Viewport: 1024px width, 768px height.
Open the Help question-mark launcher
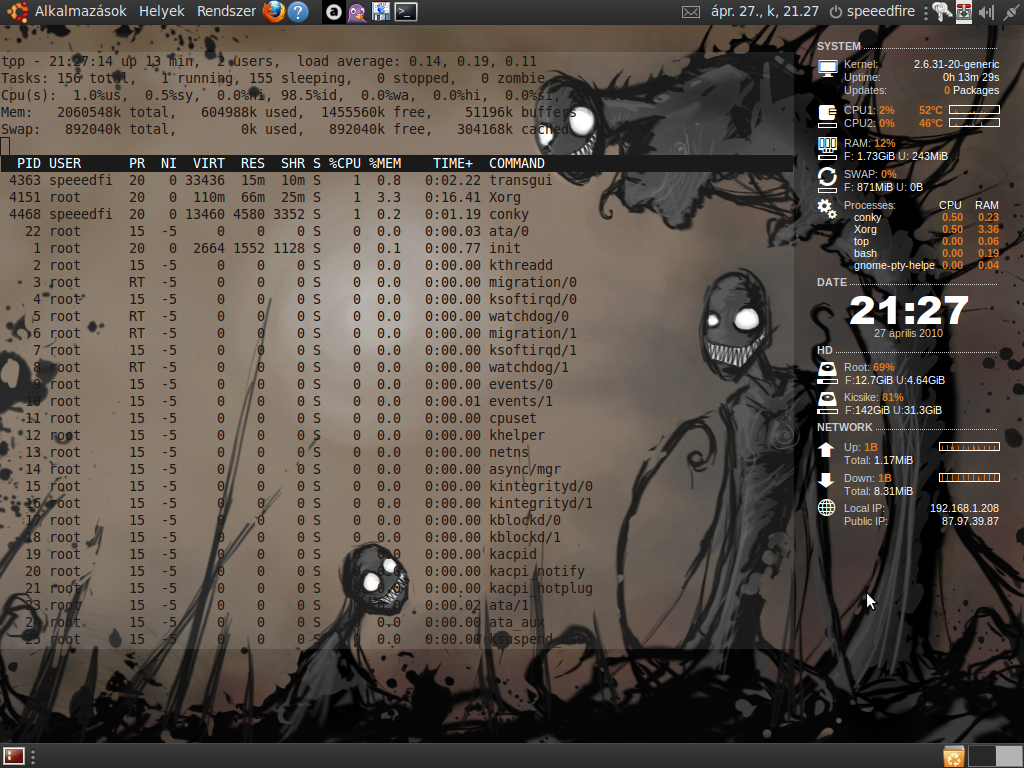(x=298, y=11)
